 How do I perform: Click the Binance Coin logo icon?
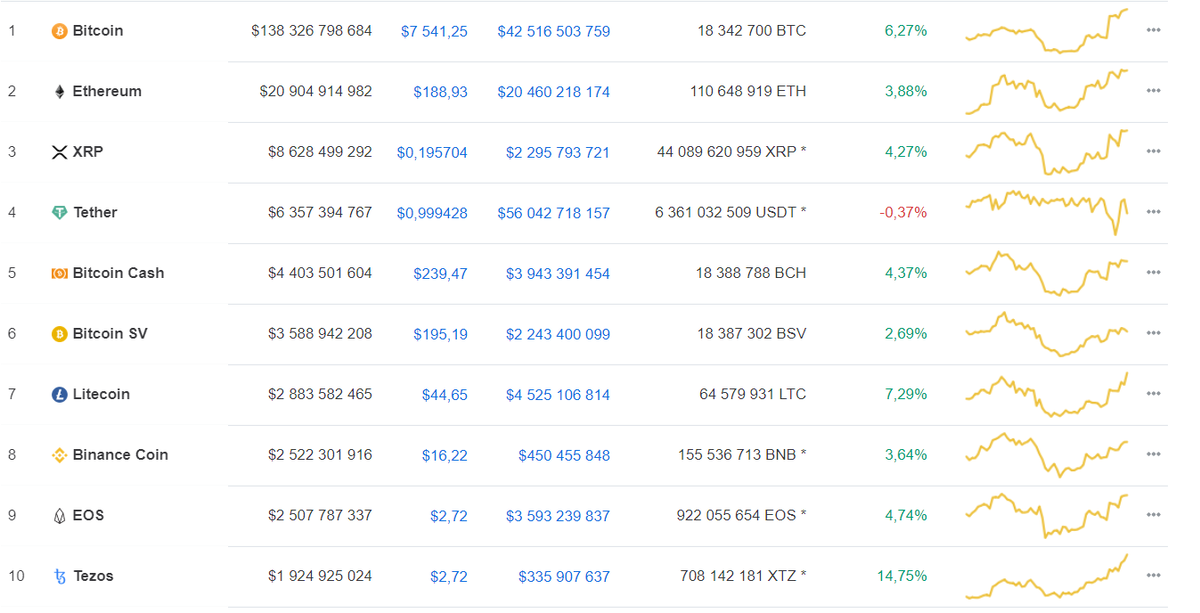(60, 455)
